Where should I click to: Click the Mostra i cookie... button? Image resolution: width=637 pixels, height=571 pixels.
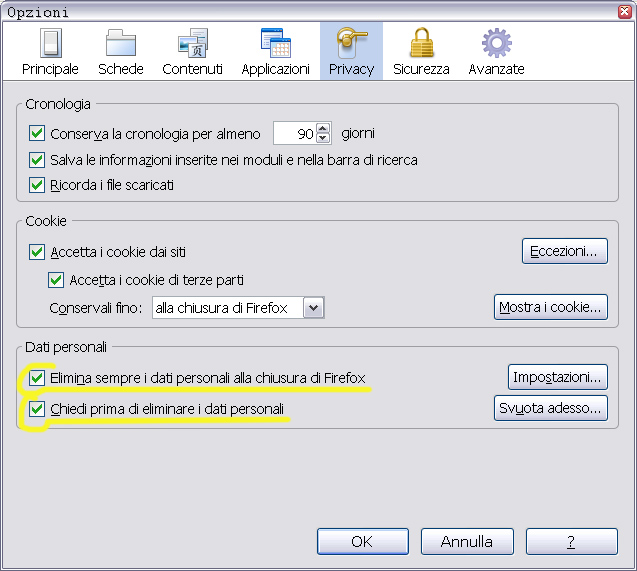[551, 307]
